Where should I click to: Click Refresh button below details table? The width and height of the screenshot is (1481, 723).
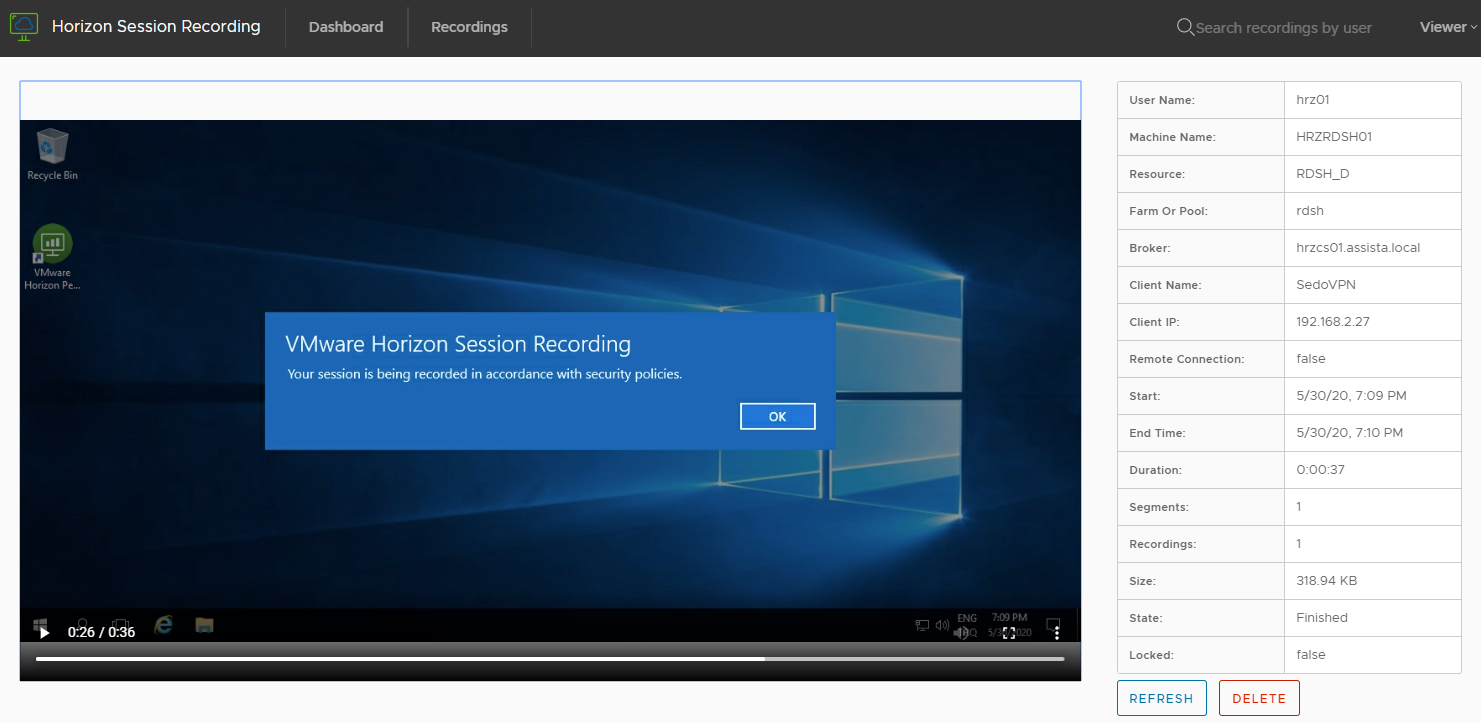[1161, 698]
